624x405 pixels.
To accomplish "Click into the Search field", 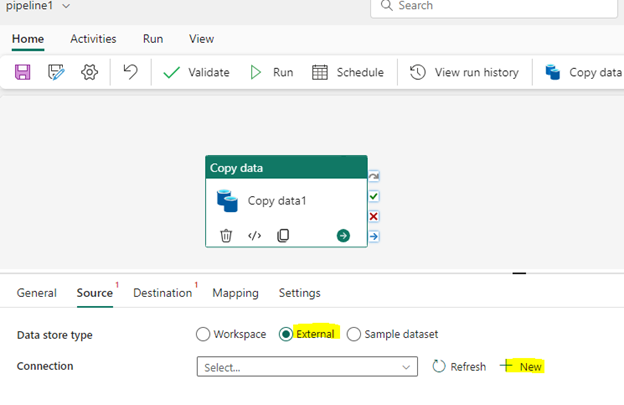I will coord(494,6).
